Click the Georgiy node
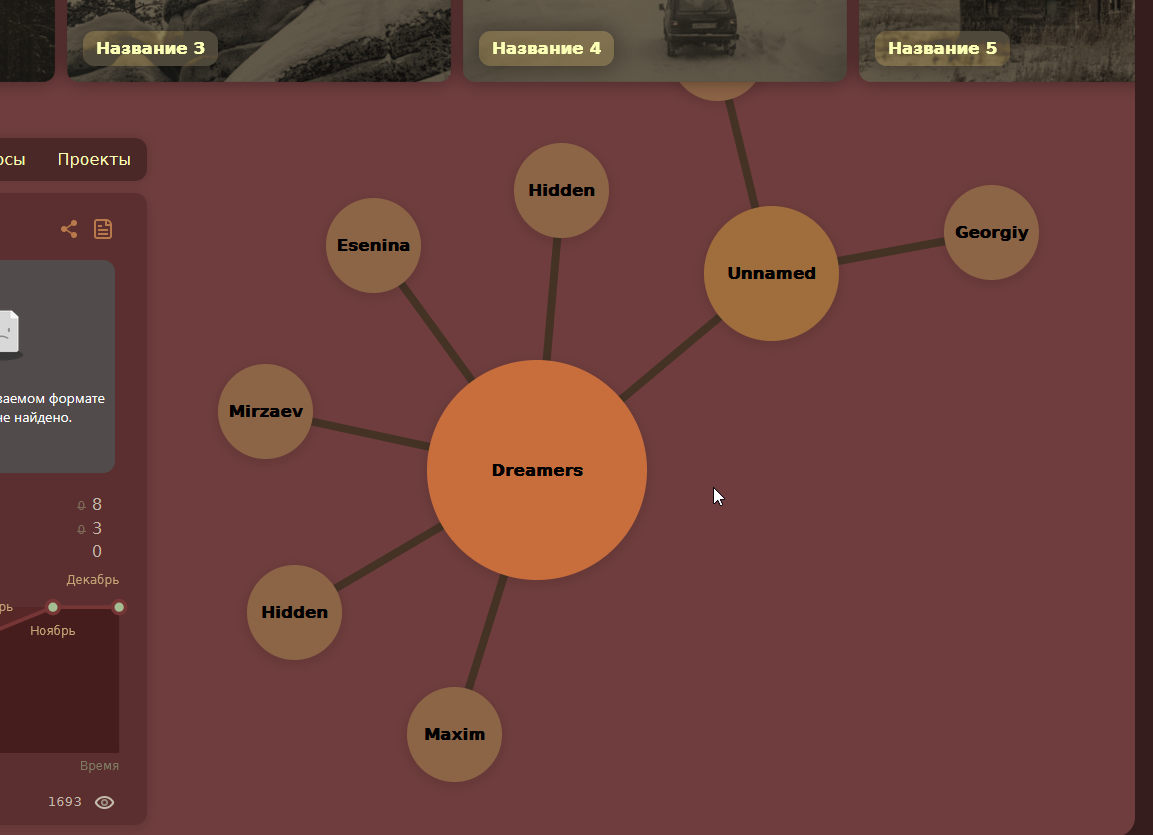The image size is (1153, 835). tap(991, 232)
